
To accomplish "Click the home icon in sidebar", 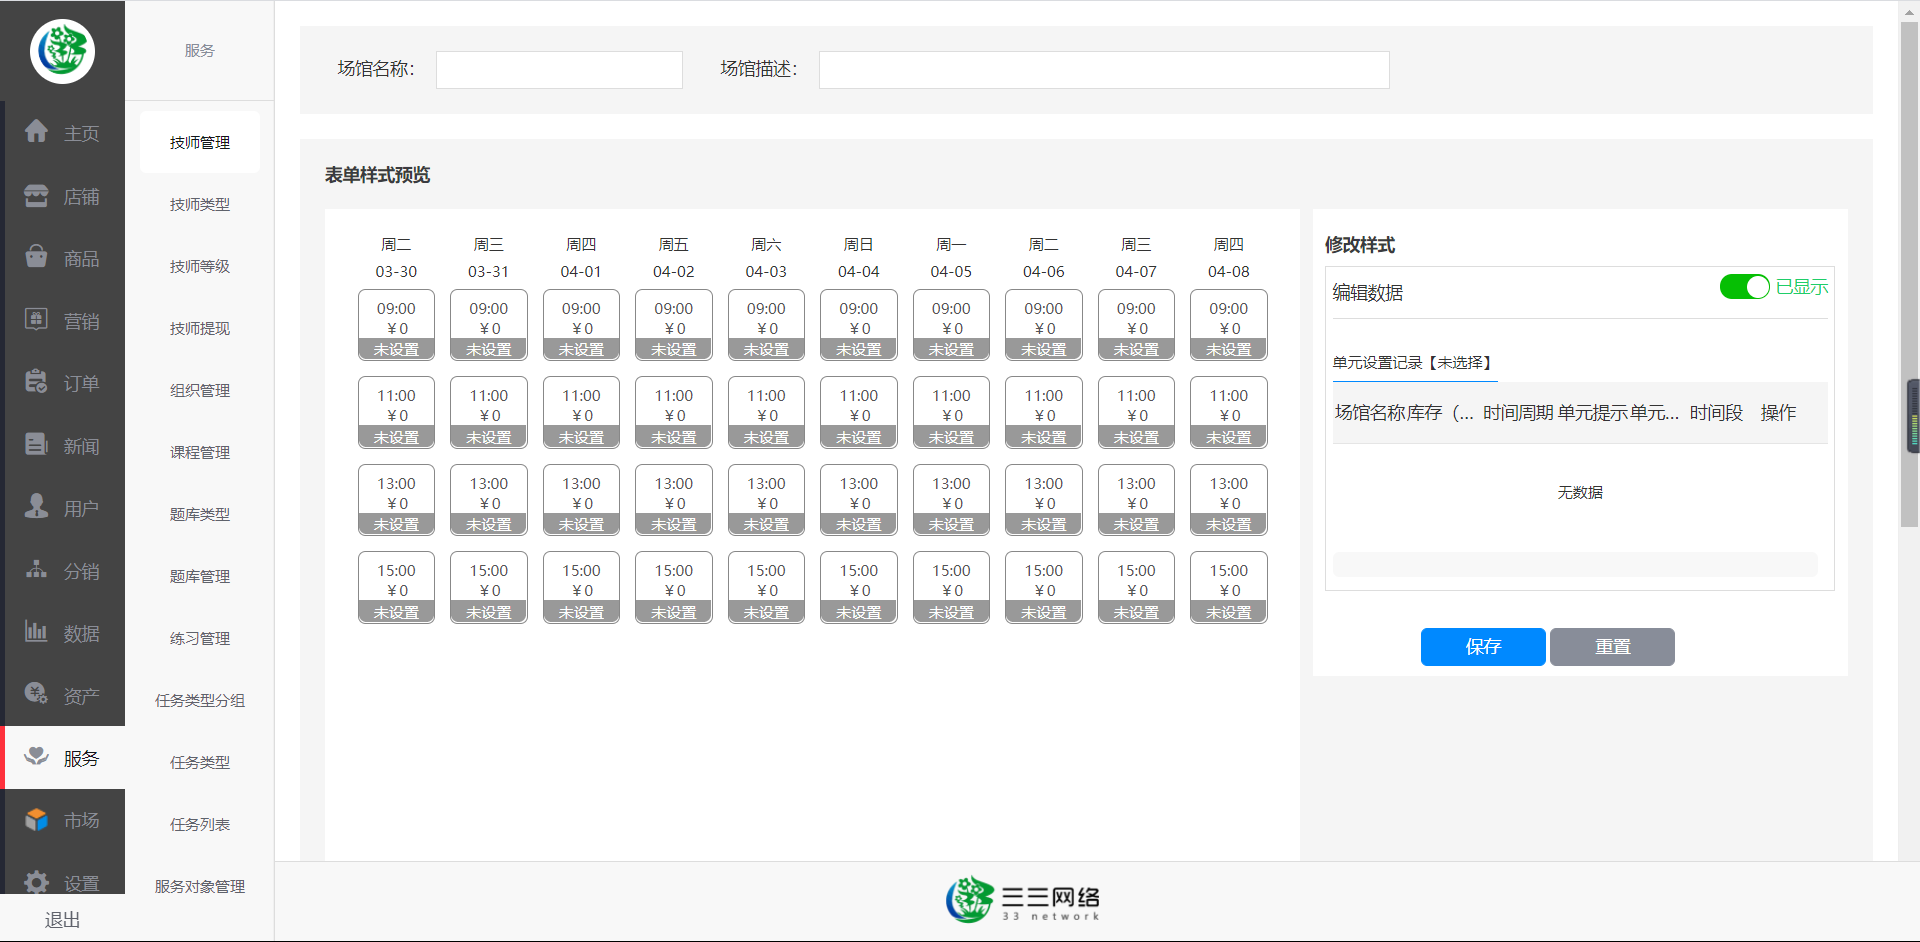I will tap(37, 131).
